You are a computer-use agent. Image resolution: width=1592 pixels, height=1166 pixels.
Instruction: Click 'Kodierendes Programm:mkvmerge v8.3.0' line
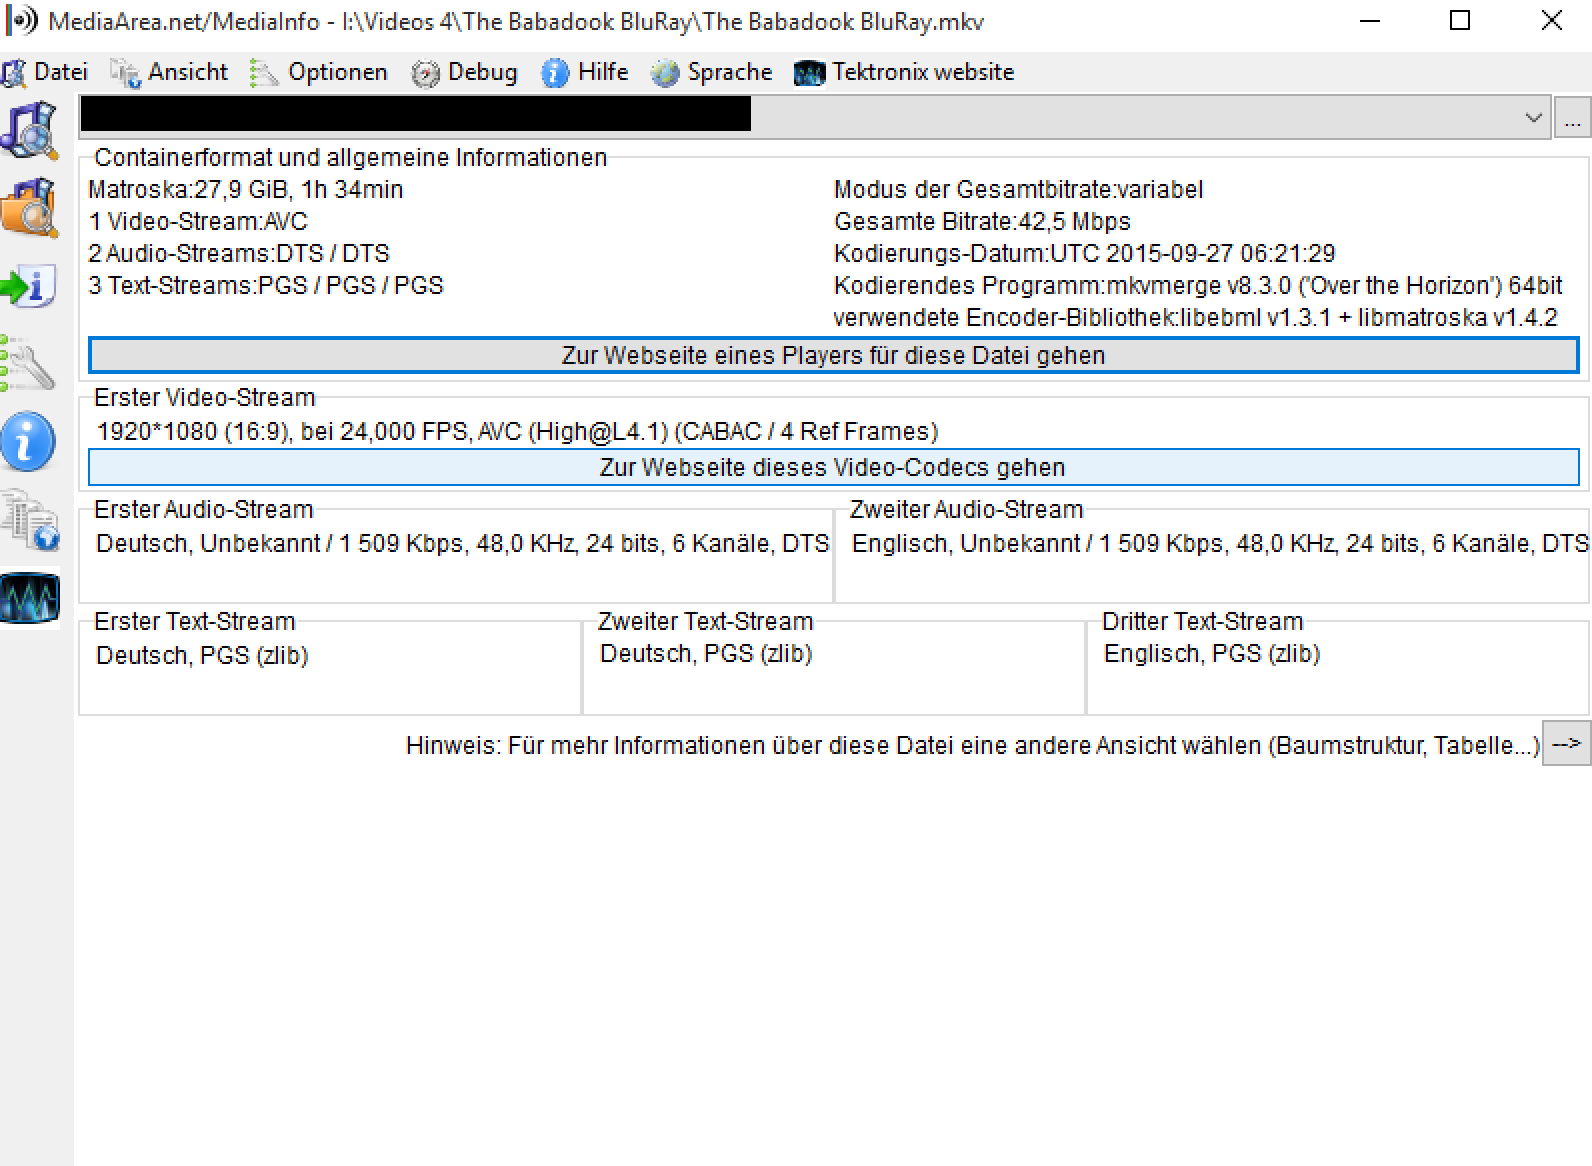(x=1198, y=285)
